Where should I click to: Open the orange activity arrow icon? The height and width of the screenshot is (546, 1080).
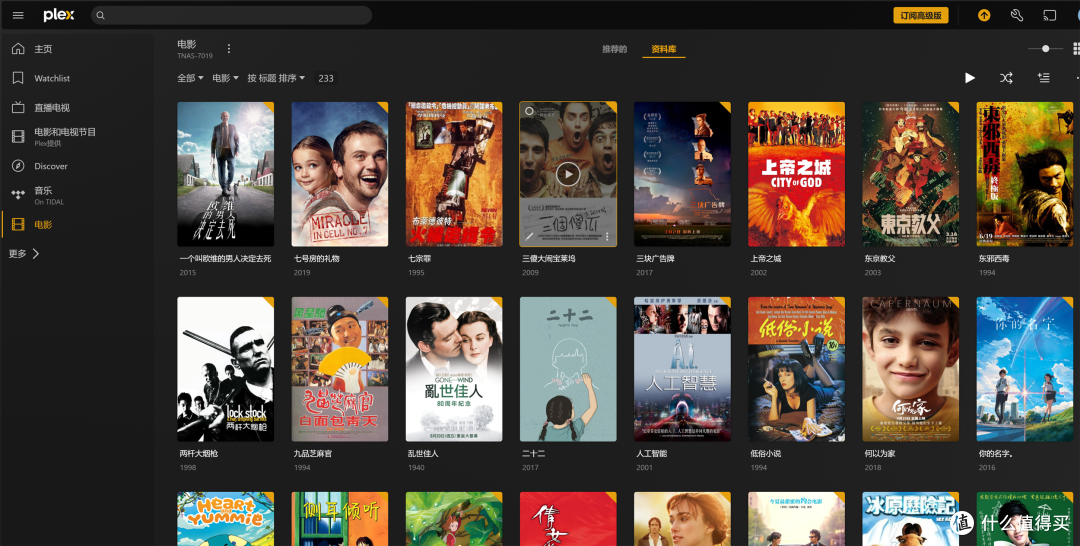point(984,15)
